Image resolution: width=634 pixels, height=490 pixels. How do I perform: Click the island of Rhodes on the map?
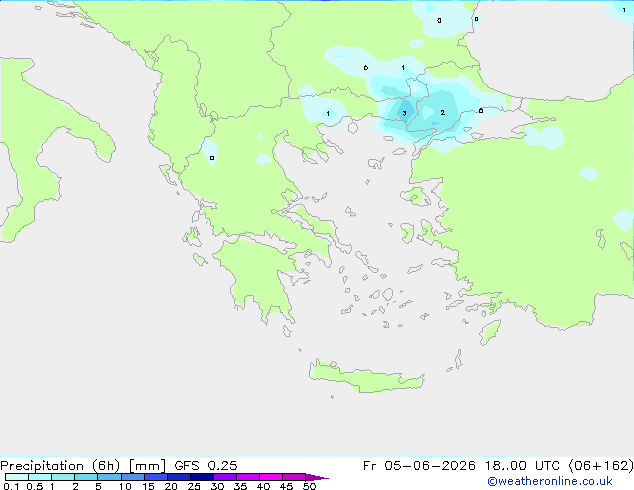click(490, 332)
